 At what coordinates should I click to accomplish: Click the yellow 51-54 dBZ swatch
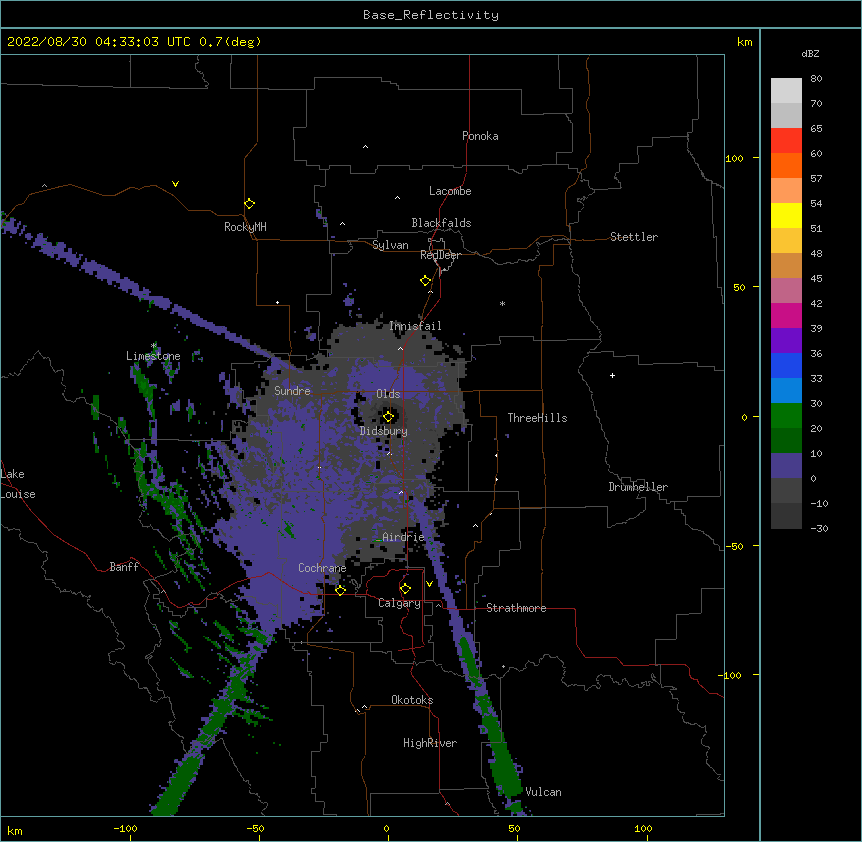tap(786, 215)
